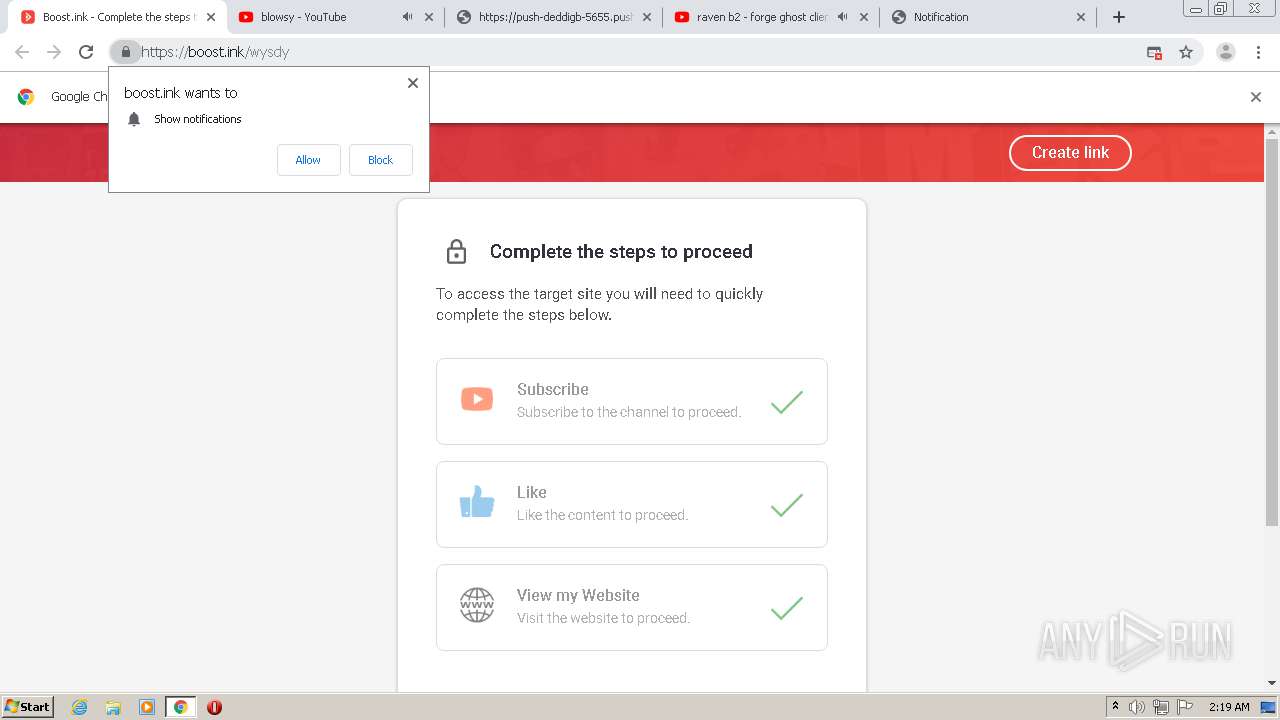Close the push-deddigb tab
Image resolution: width=1280 pixels, height=720 pixels.
point(646,17)
